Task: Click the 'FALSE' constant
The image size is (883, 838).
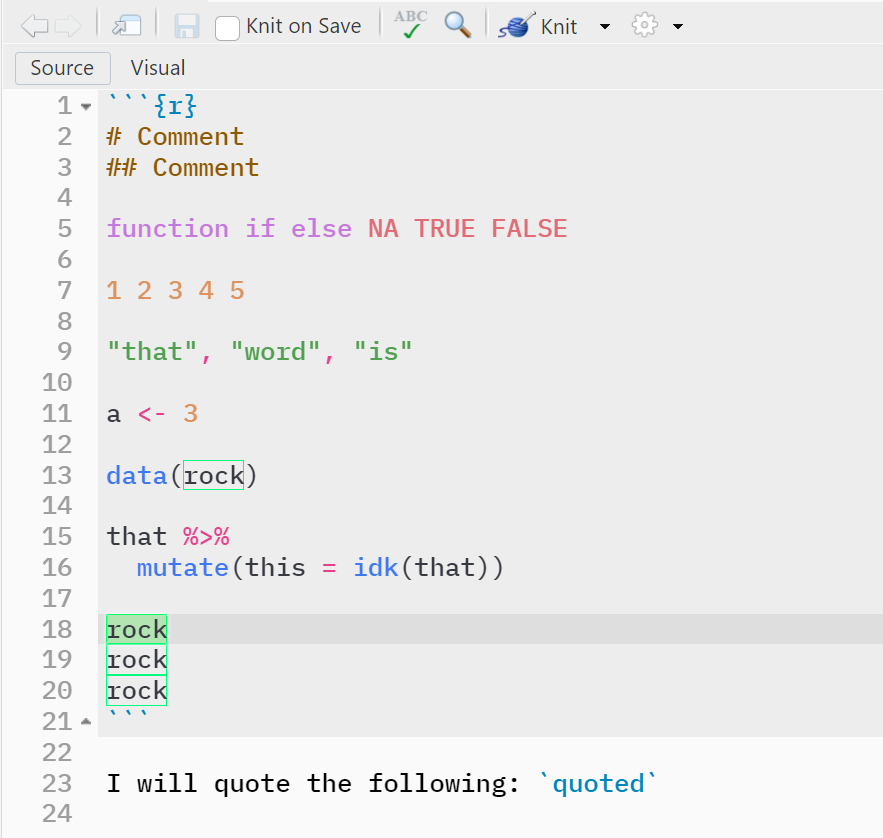Action: coord(529,229)
